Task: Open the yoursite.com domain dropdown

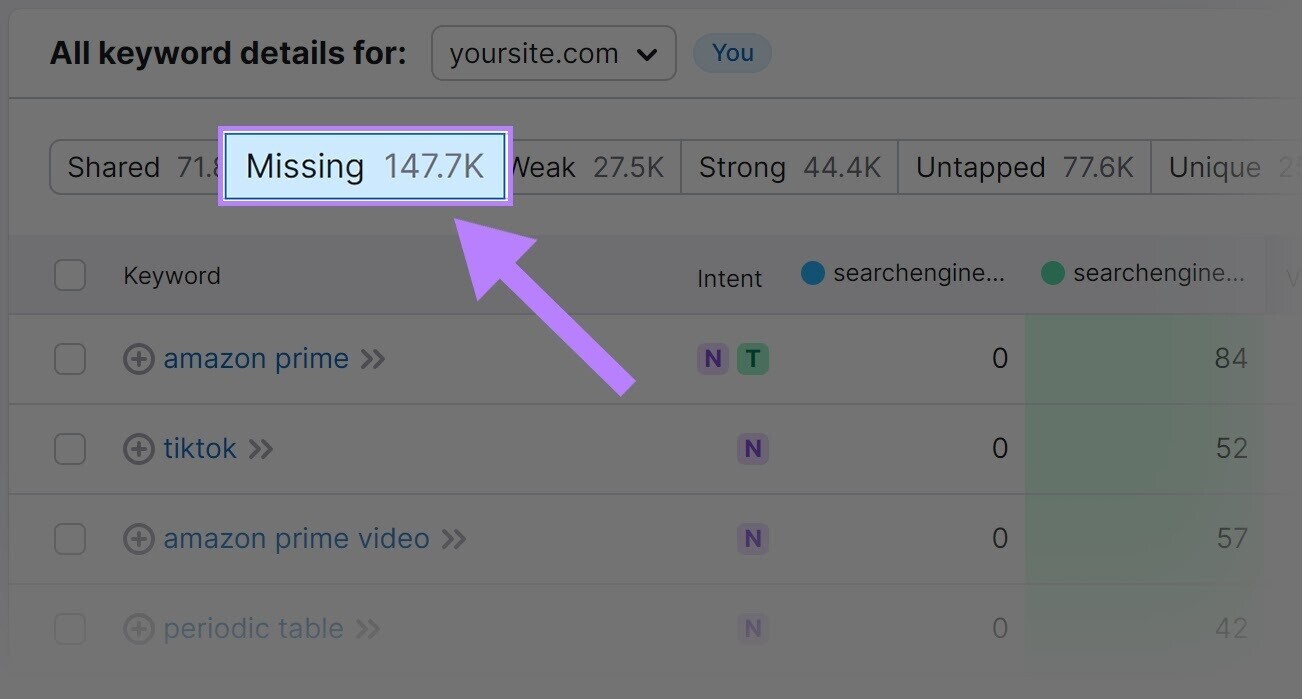Action: click(553, 53)
